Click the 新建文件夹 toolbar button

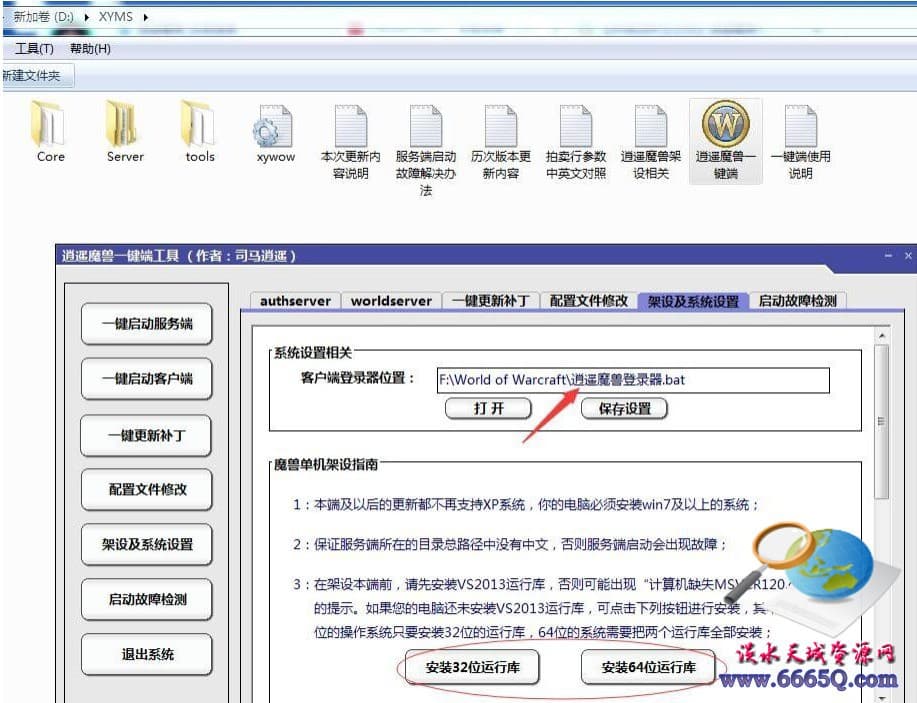coord(37,75)
